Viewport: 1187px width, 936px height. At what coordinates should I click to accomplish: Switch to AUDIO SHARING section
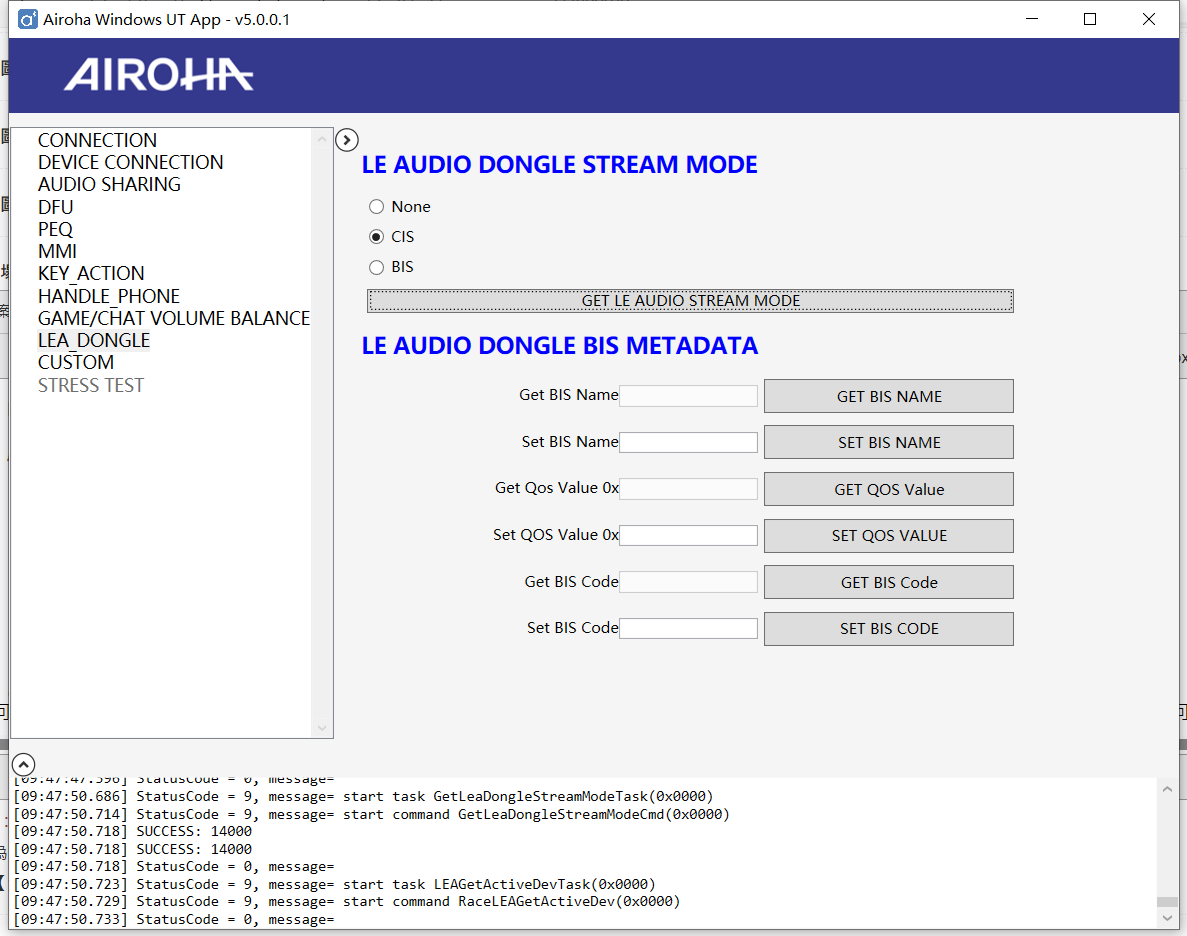click(110, 184)
